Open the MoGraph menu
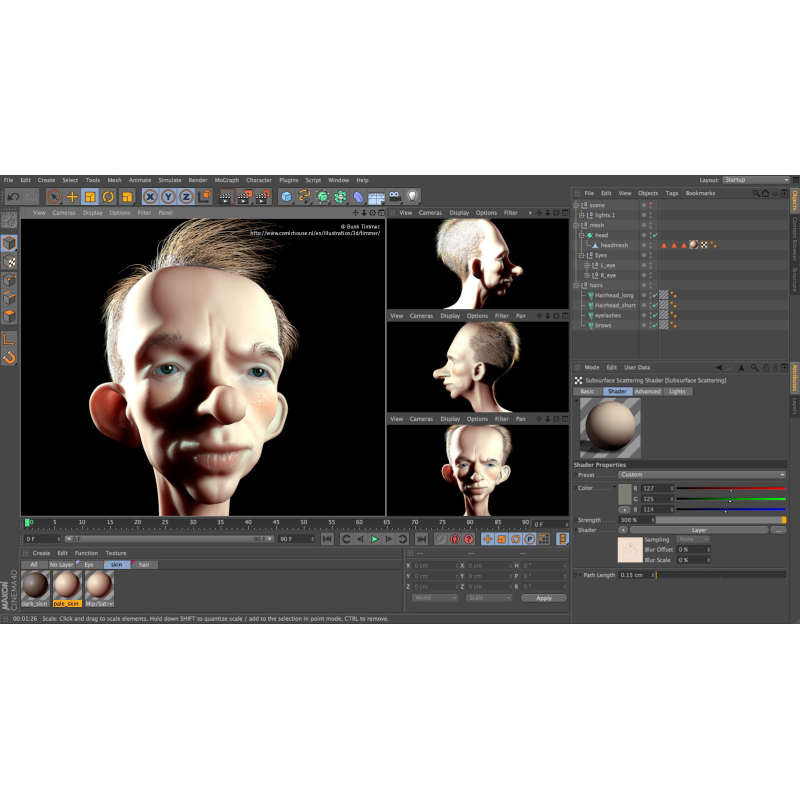This screenshot has height=800, width=800. tap(226, 180)
